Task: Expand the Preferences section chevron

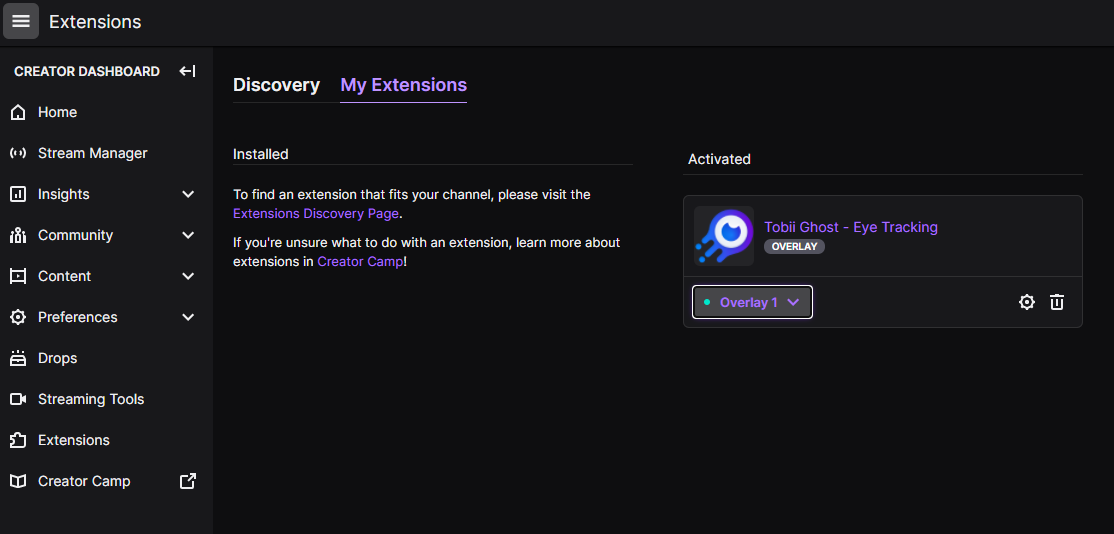Action: [188, 317]
